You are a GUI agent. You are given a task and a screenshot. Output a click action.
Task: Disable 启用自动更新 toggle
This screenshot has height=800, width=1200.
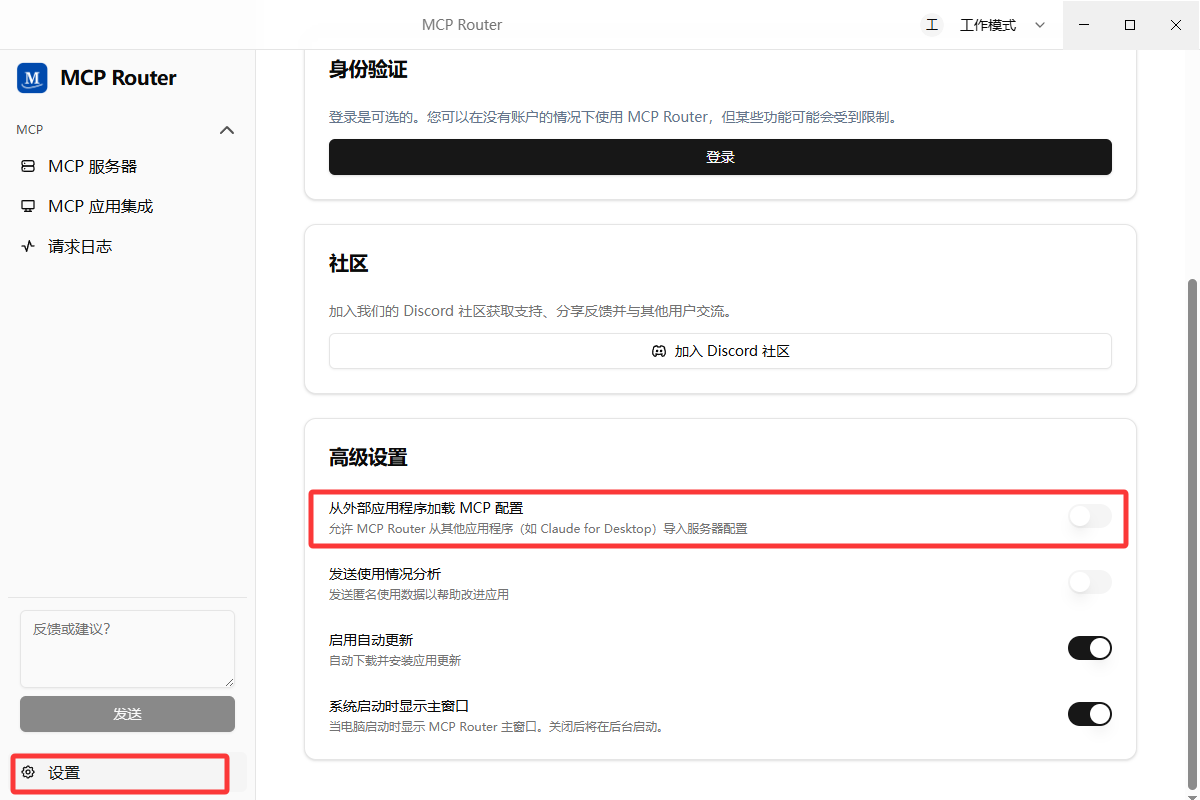coord(1090,648)
